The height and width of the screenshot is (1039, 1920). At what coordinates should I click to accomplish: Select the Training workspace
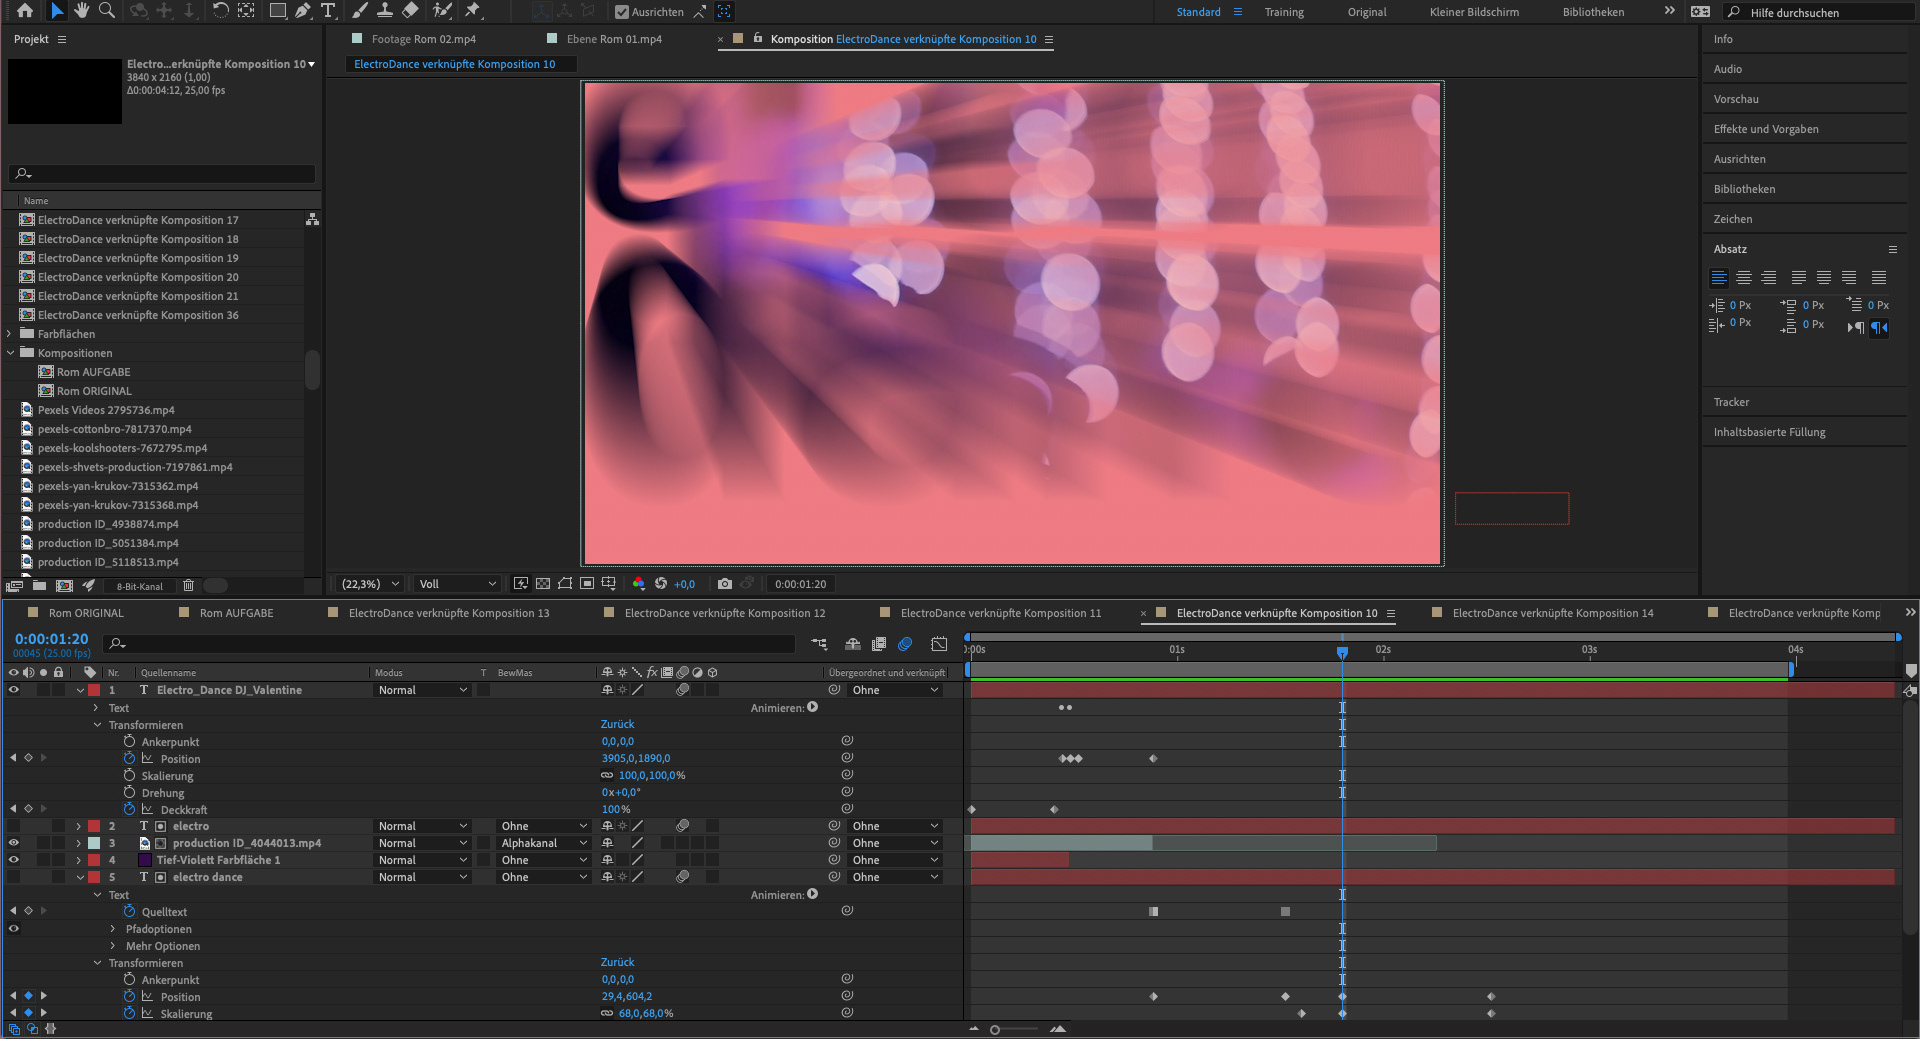pos(1284,12)
